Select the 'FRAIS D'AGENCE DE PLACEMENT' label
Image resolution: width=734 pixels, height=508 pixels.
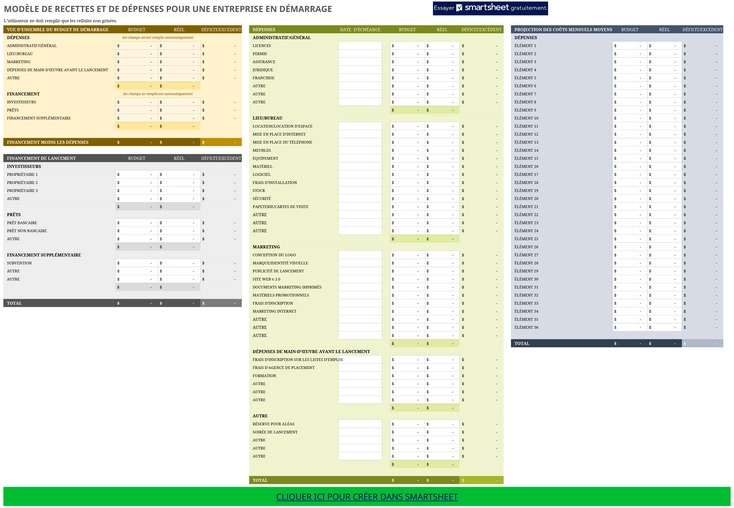click(284, 368)
